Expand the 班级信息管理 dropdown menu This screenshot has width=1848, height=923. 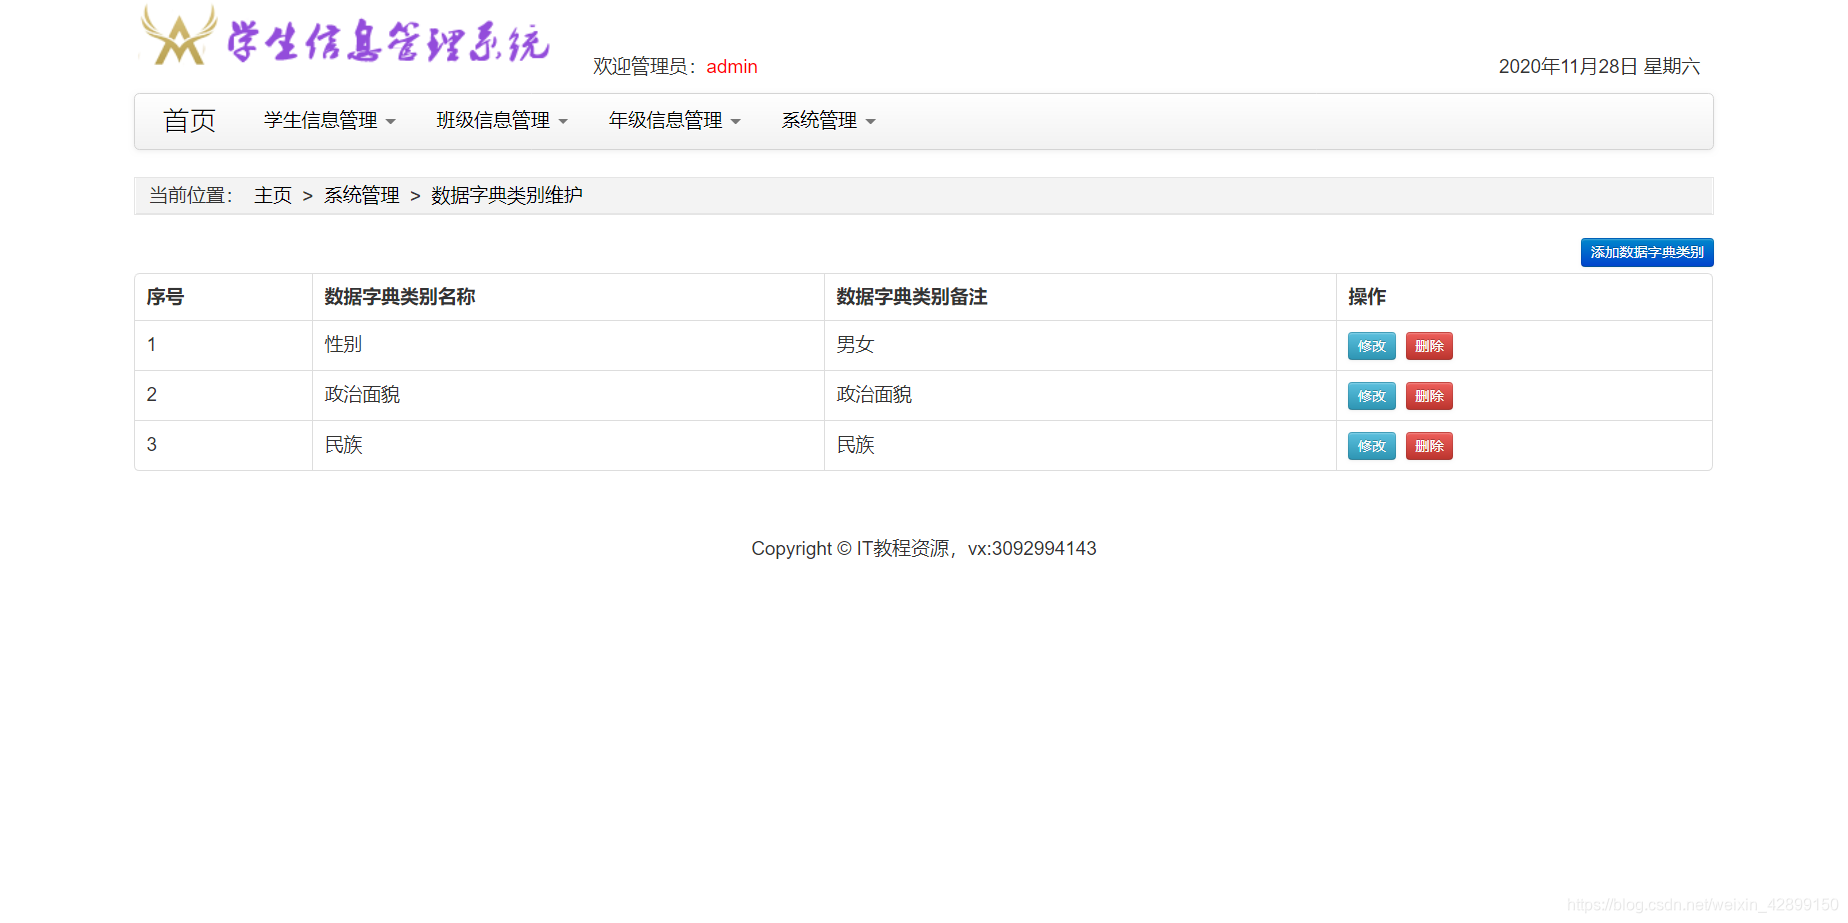click(x=502, y=121)
